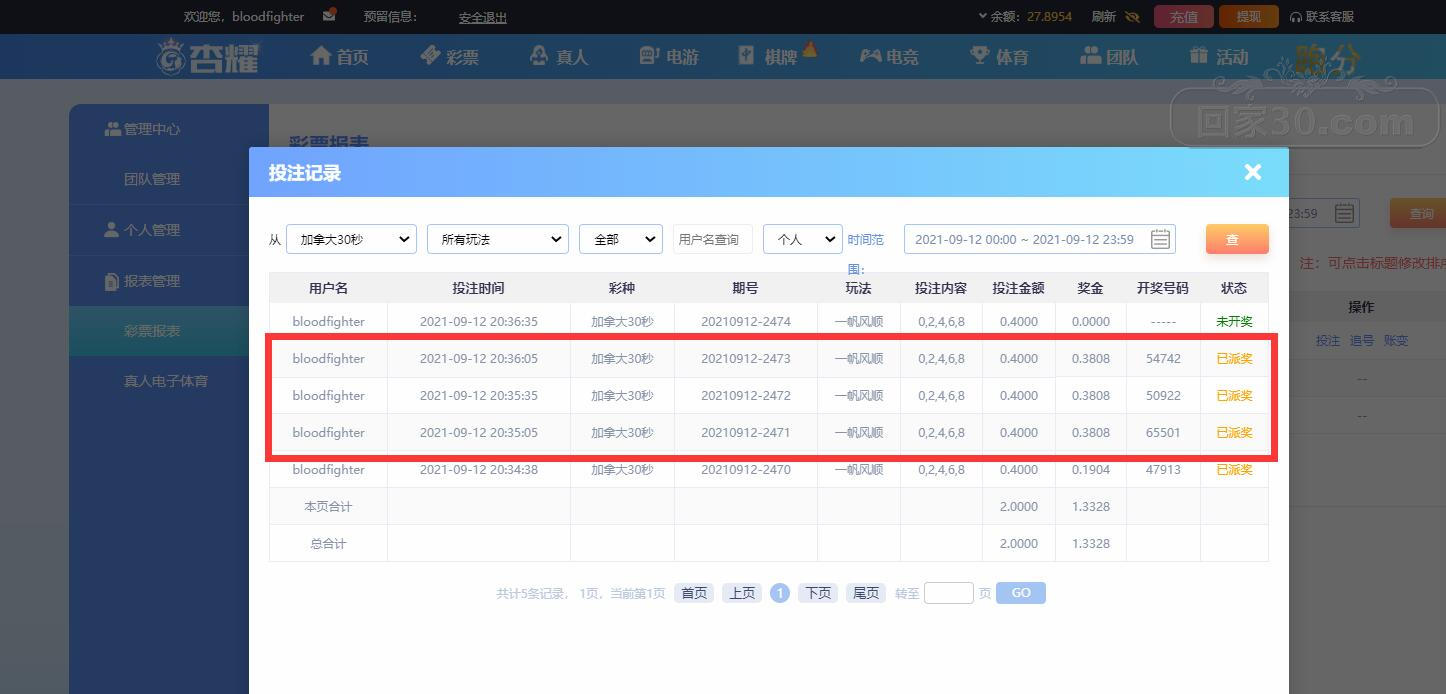Viewport: 1446px width, 694px height.
Task: Click the 追号 link in background table
Action: 1361,341
